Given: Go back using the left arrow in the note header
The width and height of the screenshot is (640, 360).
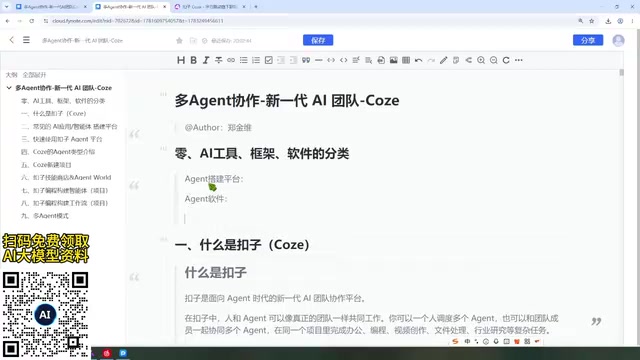Looking at the screenshot, I should 11,40.
